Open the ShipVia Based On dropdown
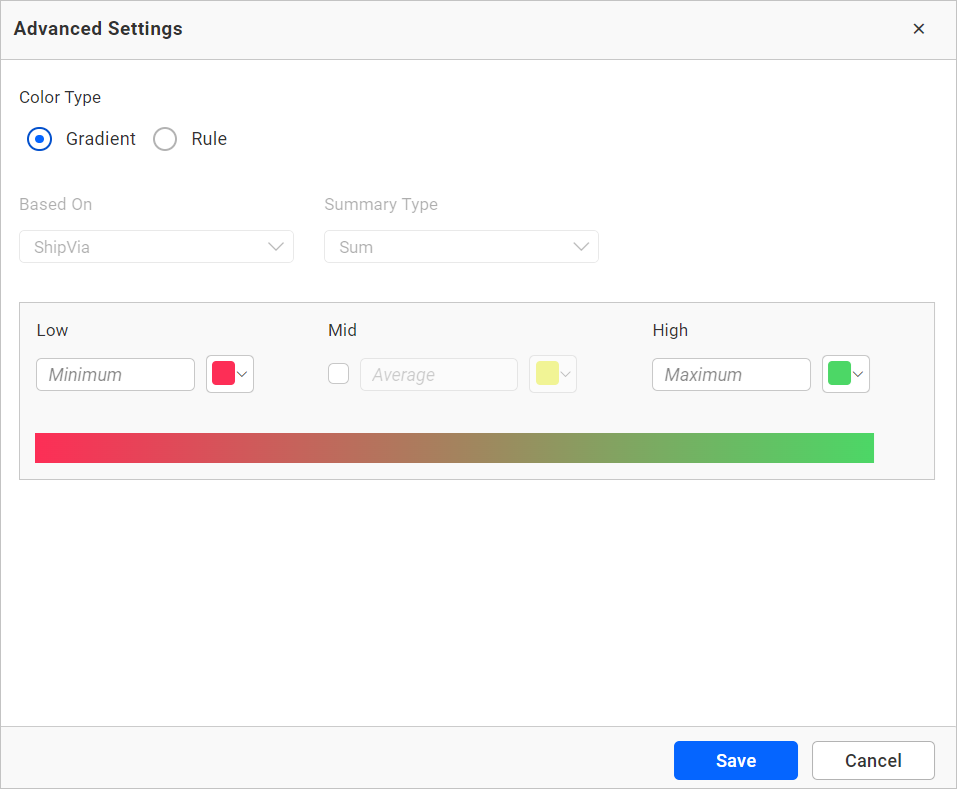 coord(156,246)
